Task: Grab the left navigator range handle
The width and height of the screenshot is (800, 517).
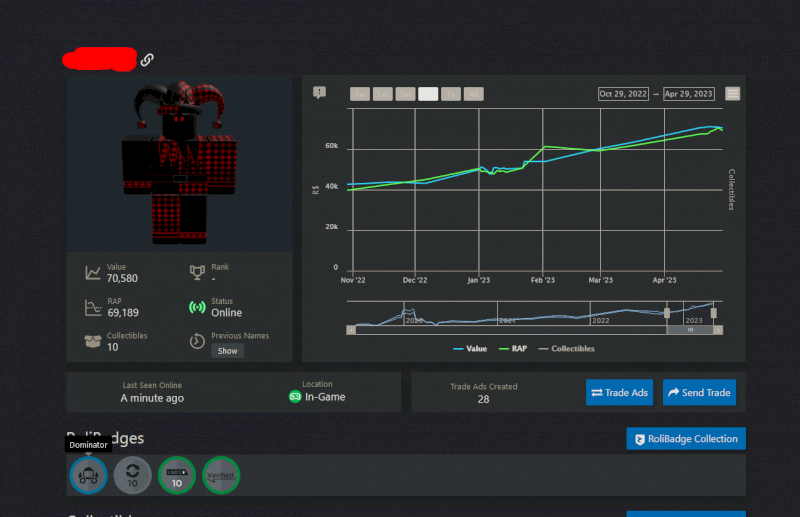Action: coord(667,313)
